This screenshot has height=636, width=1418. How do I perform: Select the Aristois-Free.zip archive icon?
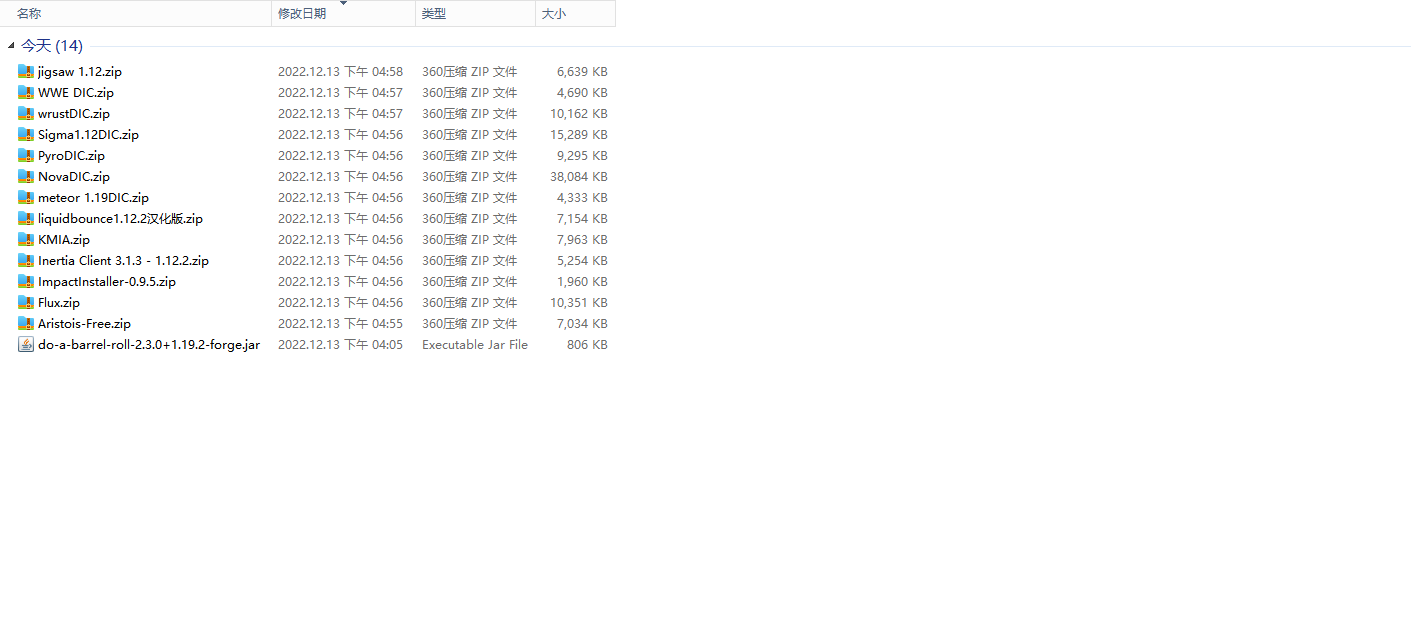[26, 324]
